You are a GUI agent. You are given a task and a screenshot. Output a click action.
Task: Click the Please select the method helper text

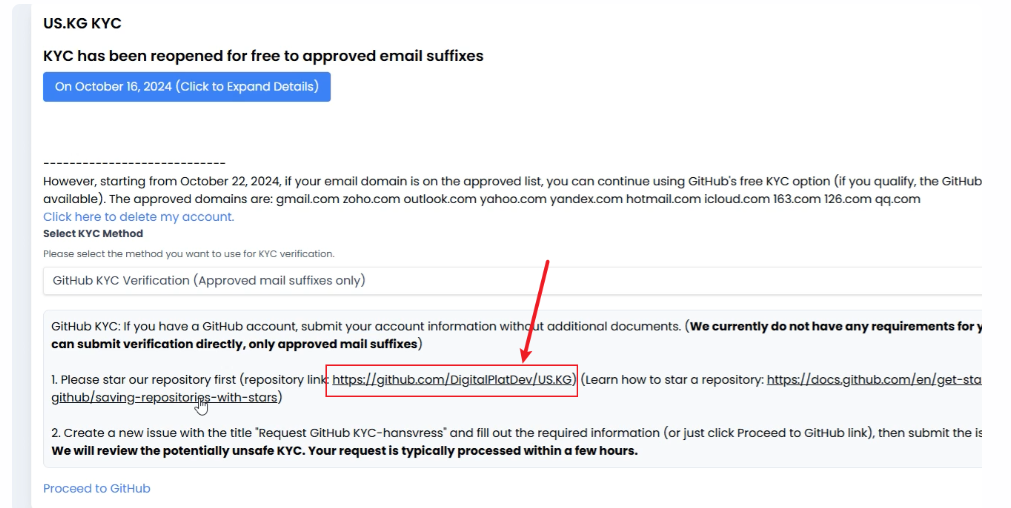click(188, 254)
